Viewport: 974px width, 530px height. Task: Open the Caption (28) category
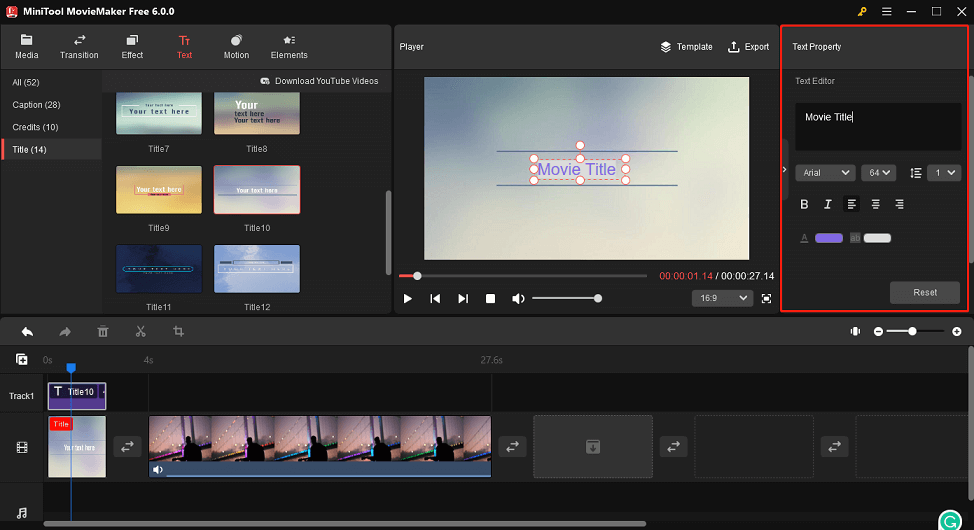[37, 105]
